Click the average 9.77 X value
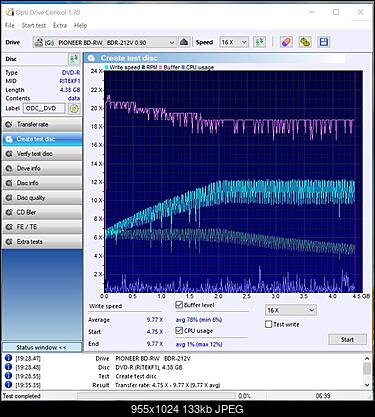 pyautogui.click(x=155, y=320)
